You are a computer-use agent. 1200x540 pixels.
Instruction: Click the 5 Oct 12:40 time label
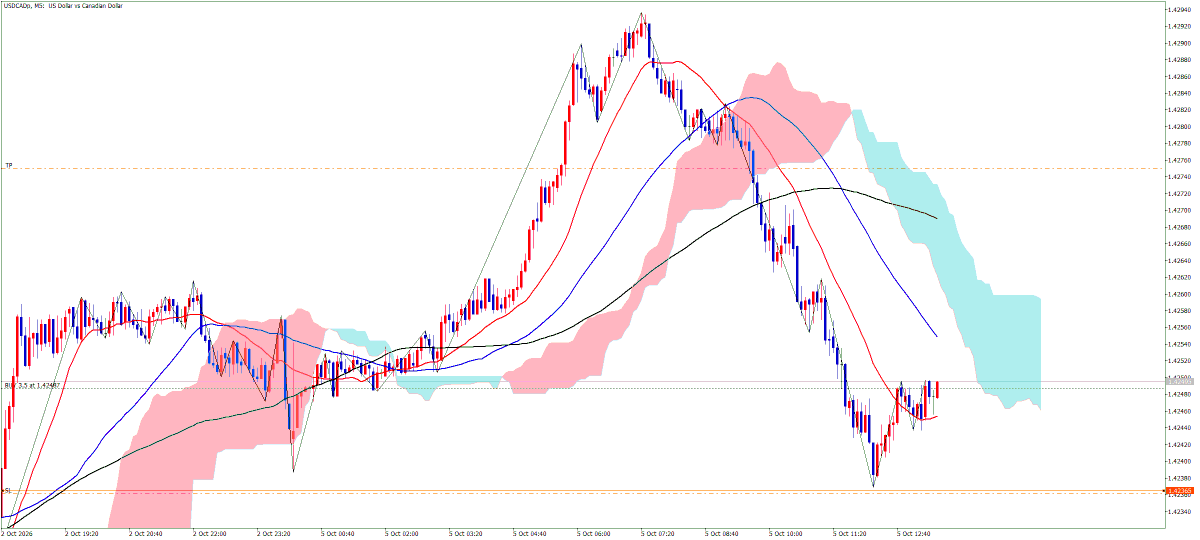coord(914,534)
